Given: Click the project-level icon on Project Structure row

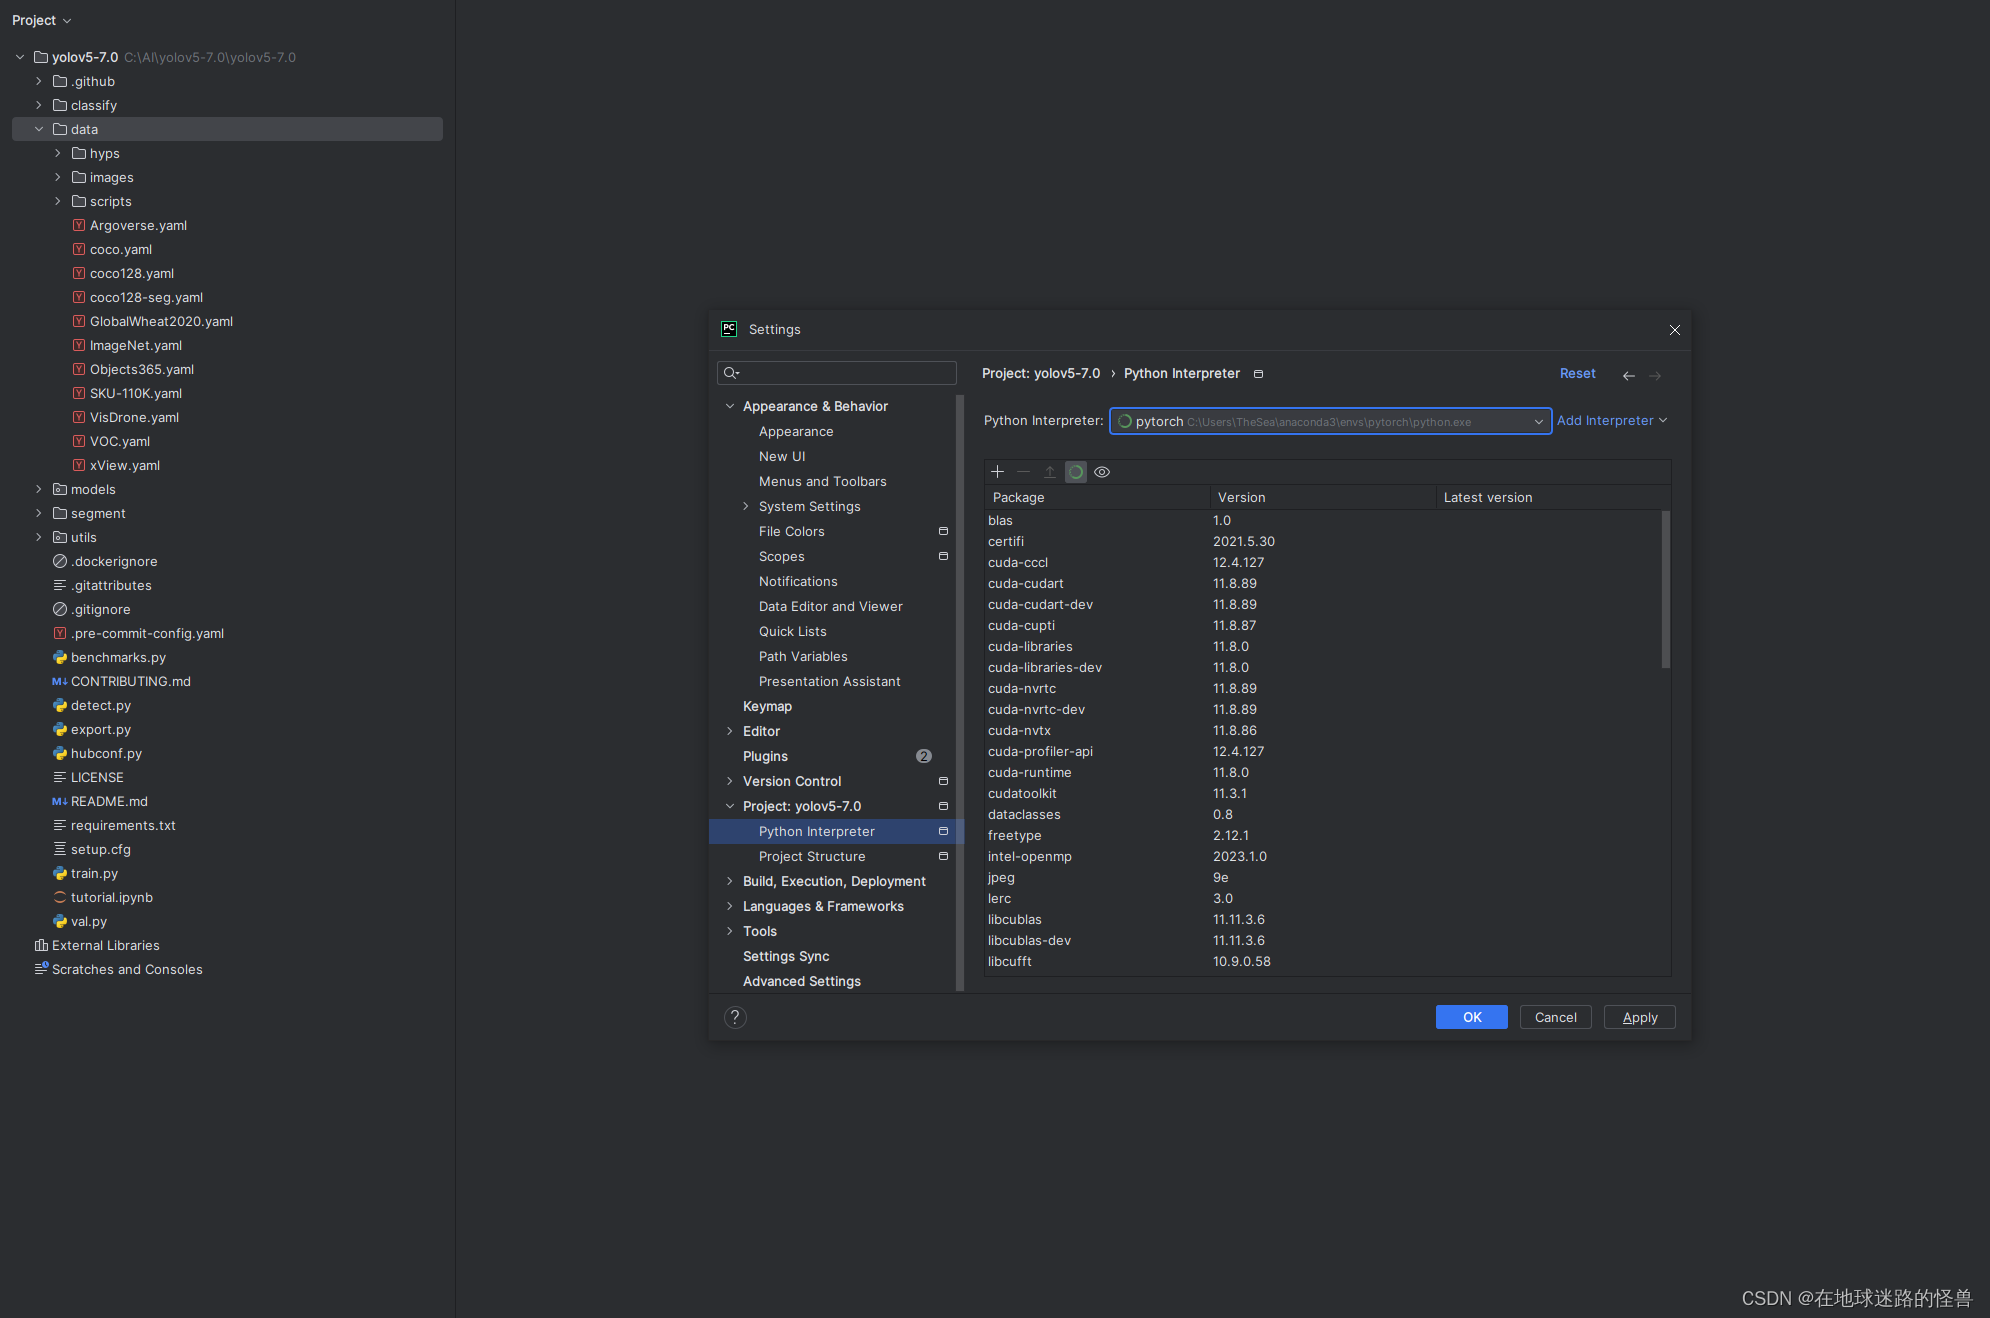Looking at the screenshot, I should tap(943, 856).
